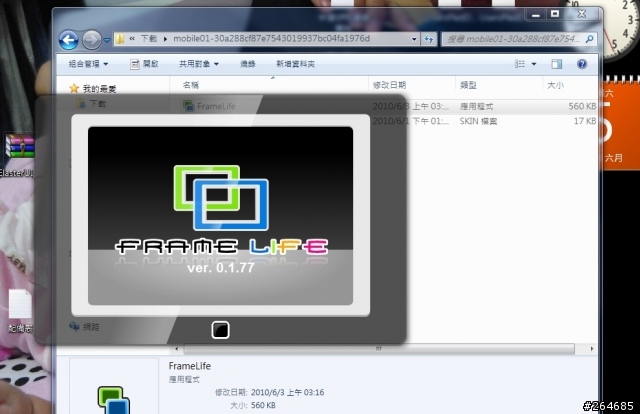This screenshot has height=414, width=640.
Task: Click the 燒錄 toolbar button
Action: 247,64
